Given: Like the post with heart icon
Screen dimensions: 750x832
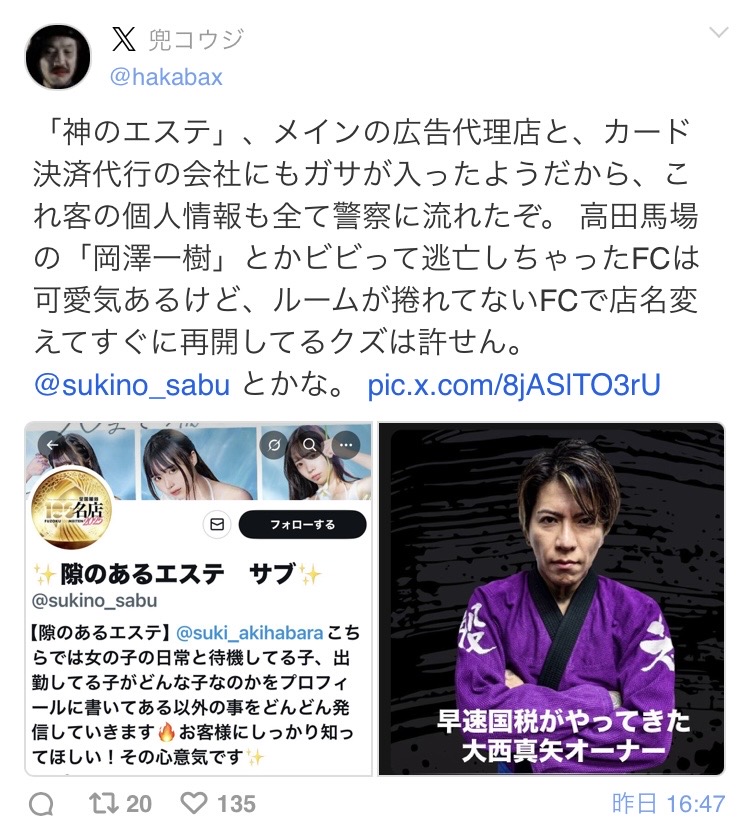Looking at the screenshot, I should coord(194,803).
